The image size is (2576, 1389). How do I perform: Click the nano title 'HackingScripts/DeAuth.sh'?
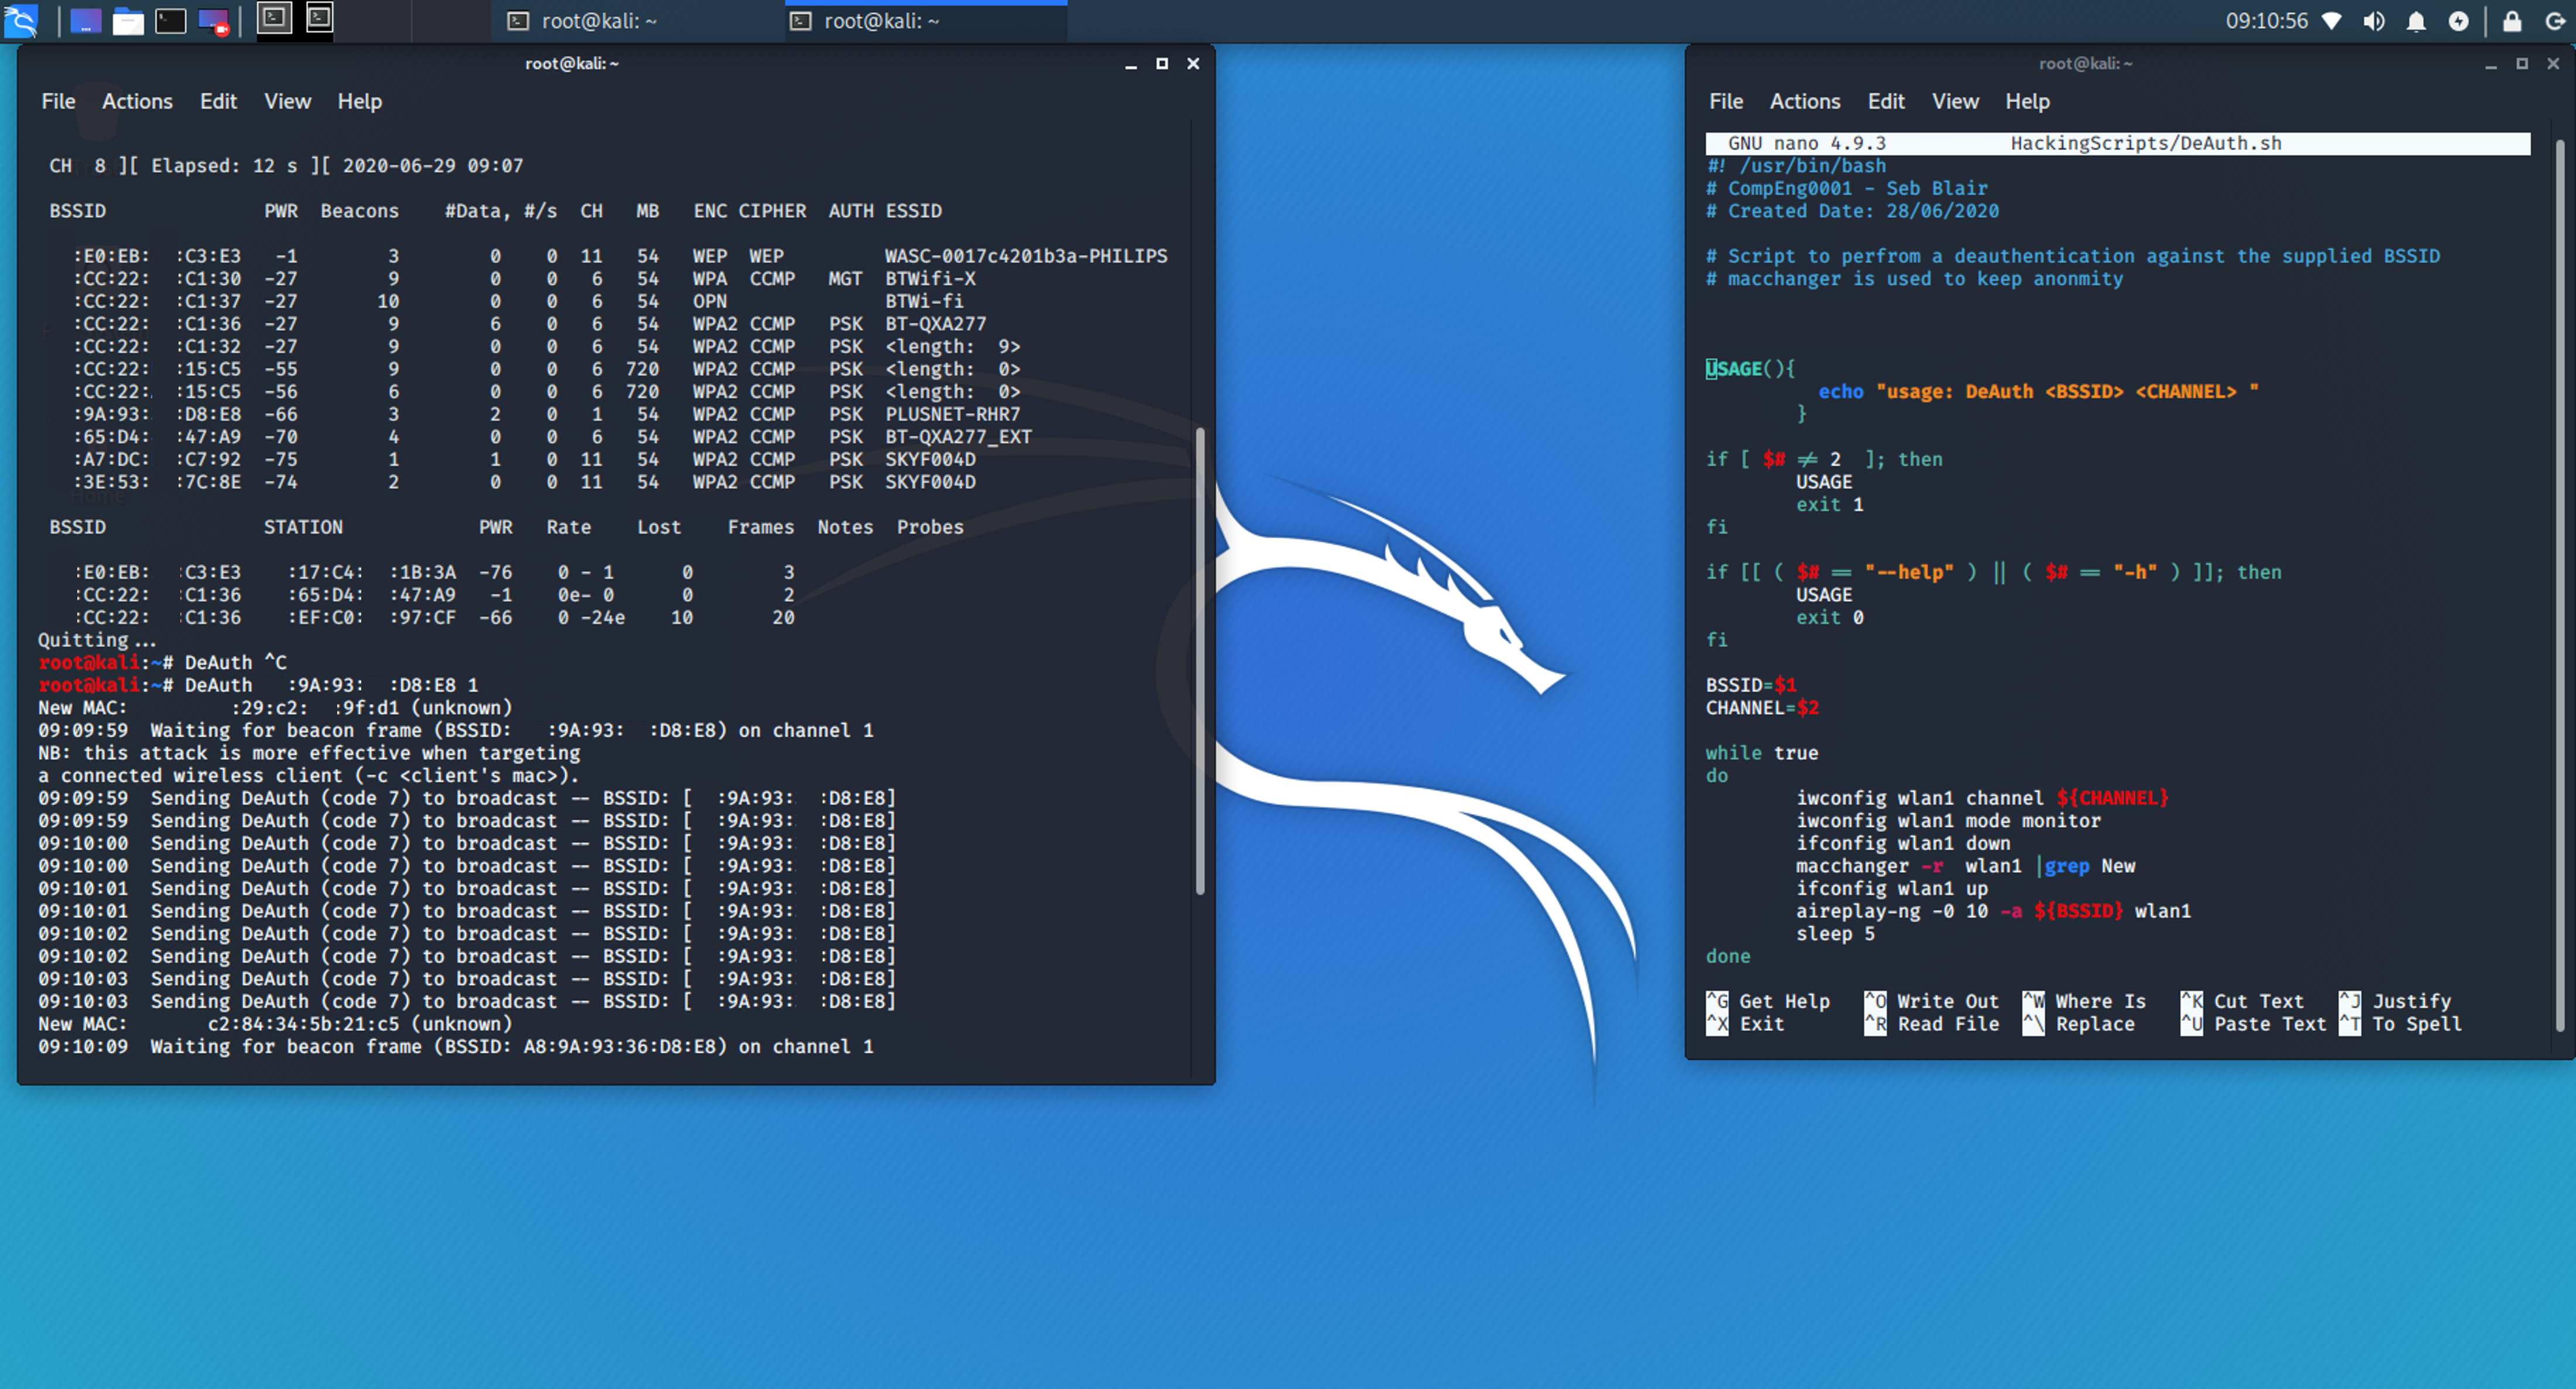[x=2146, y=143]
